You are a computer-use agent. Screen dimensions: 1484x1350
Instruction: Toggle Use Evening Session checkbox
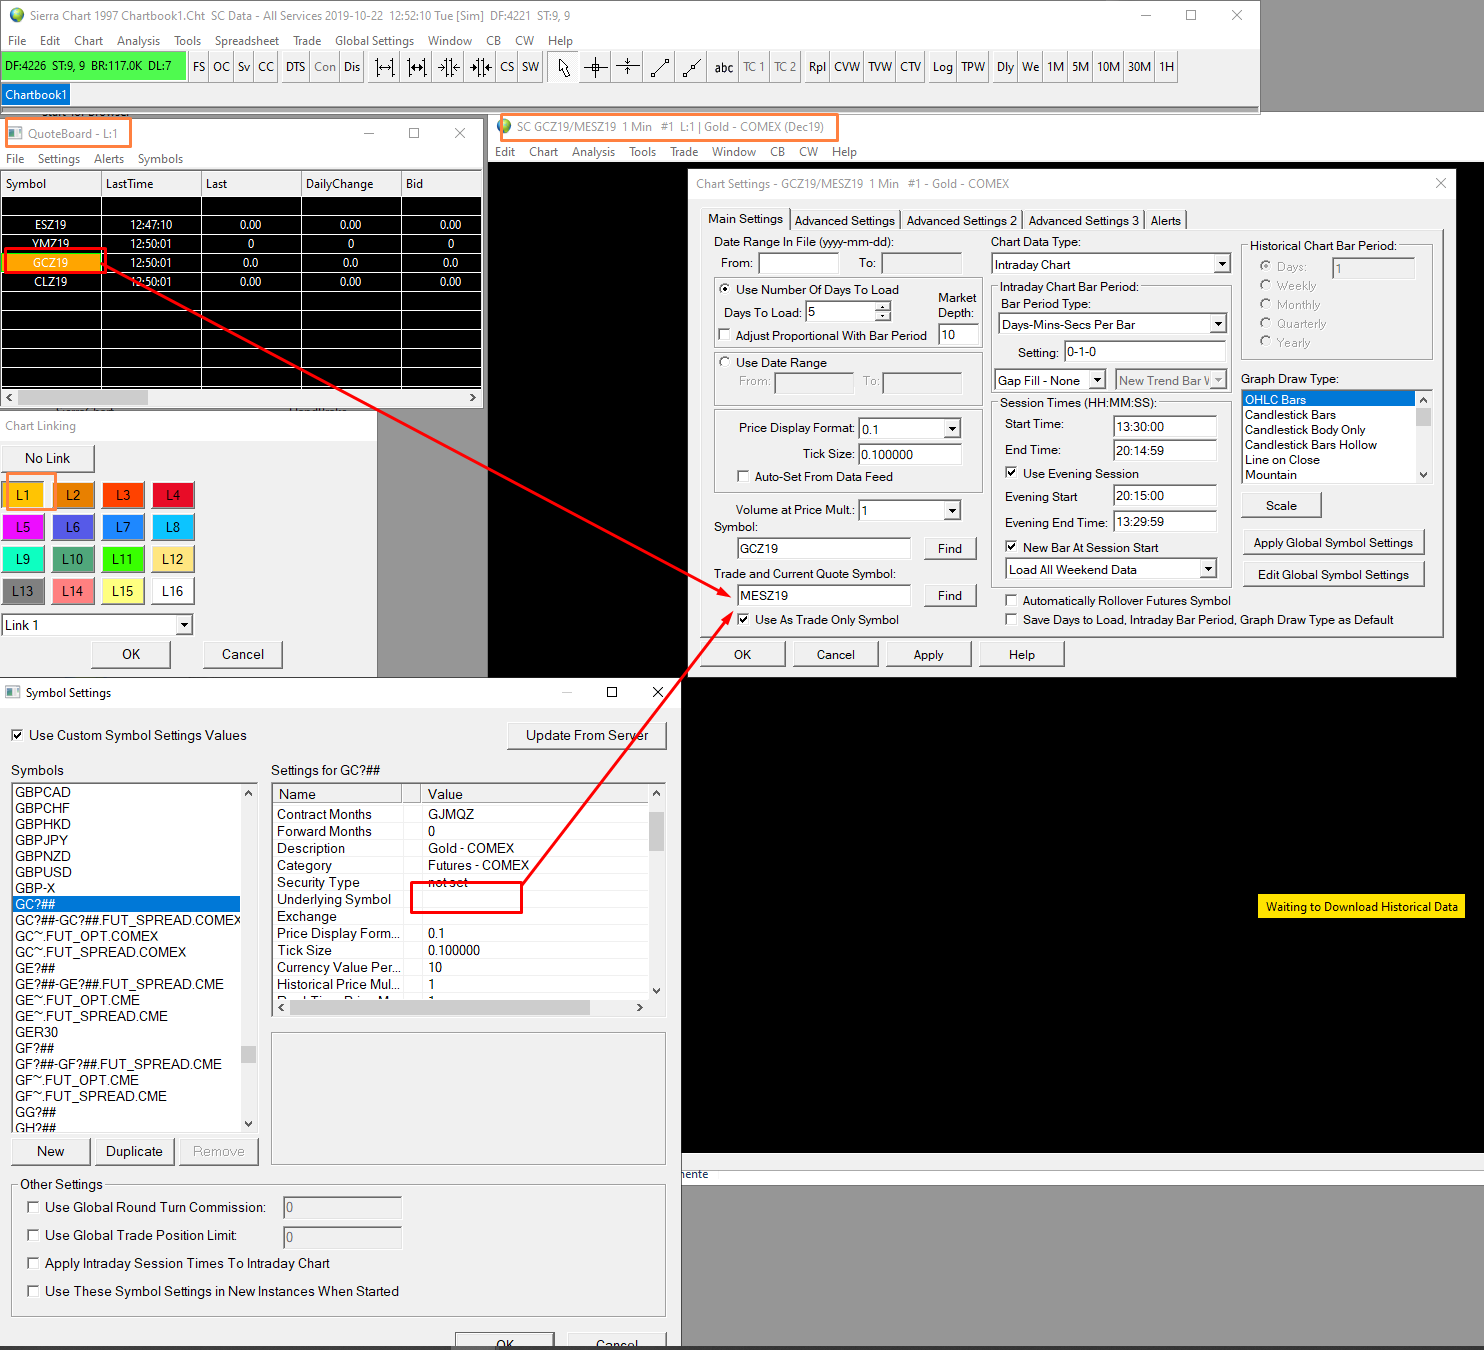click(1011, 473)
